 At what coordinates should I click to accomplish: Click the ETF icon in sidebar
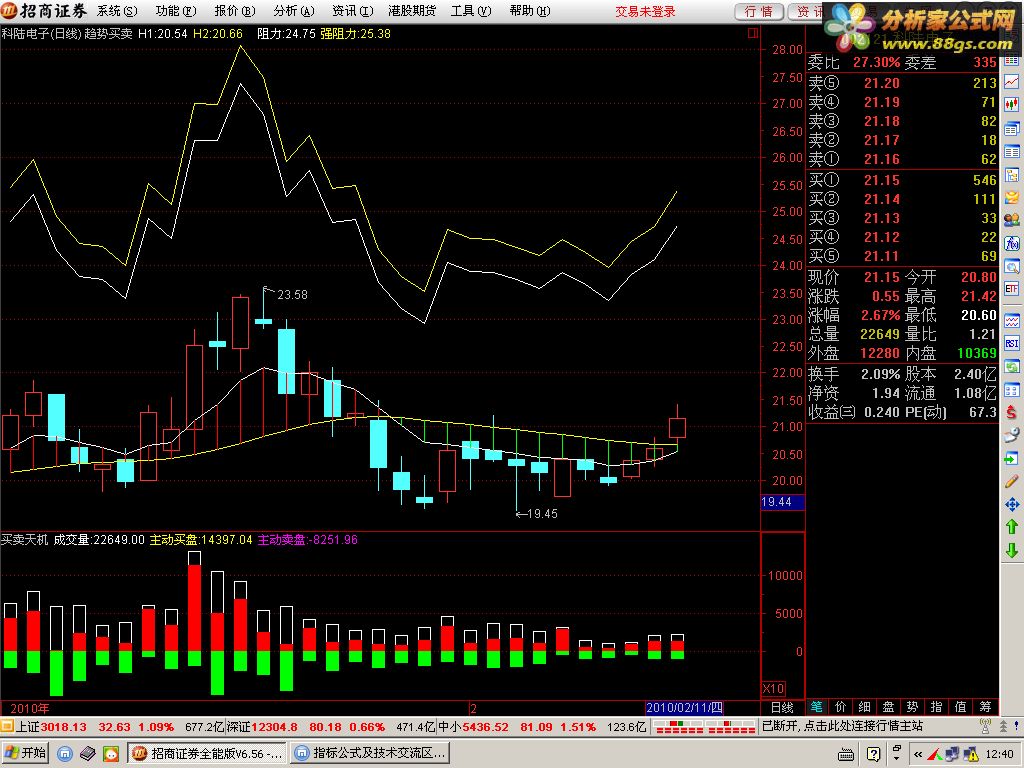[x=1012, y=288]
